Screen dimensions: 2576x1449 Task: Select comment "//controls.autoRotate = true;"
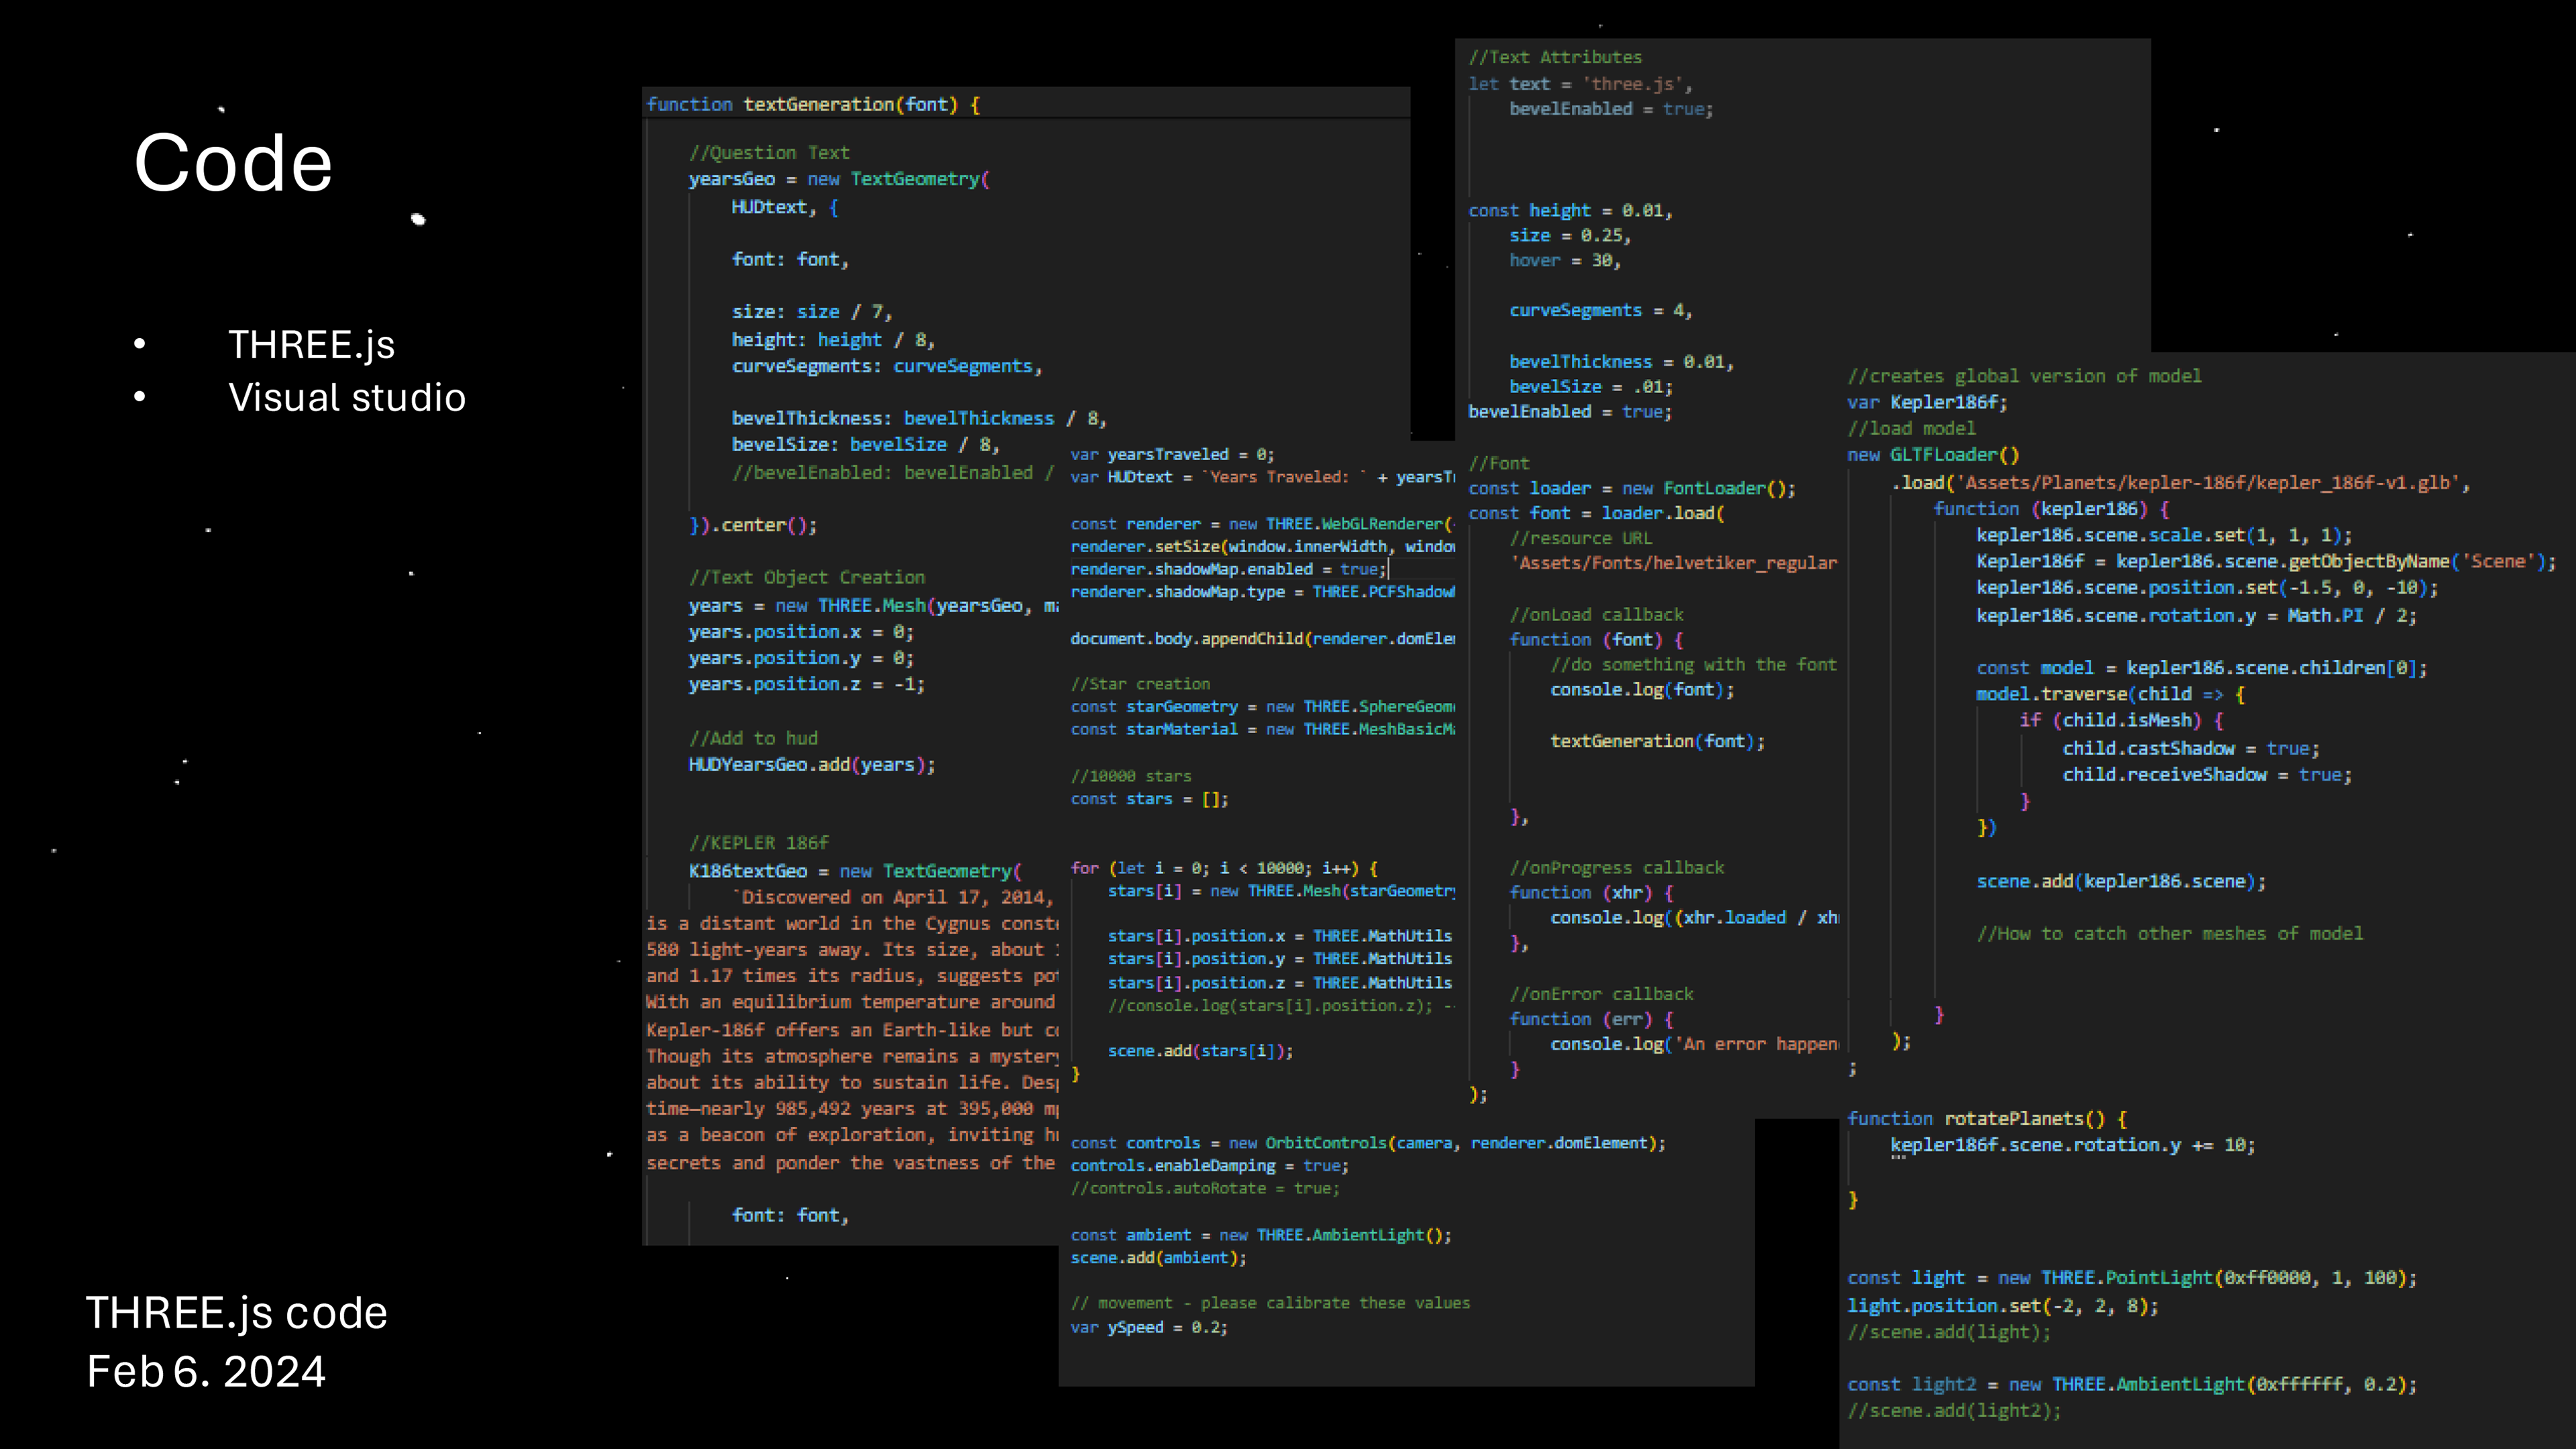click(x=1205, y=1188)
